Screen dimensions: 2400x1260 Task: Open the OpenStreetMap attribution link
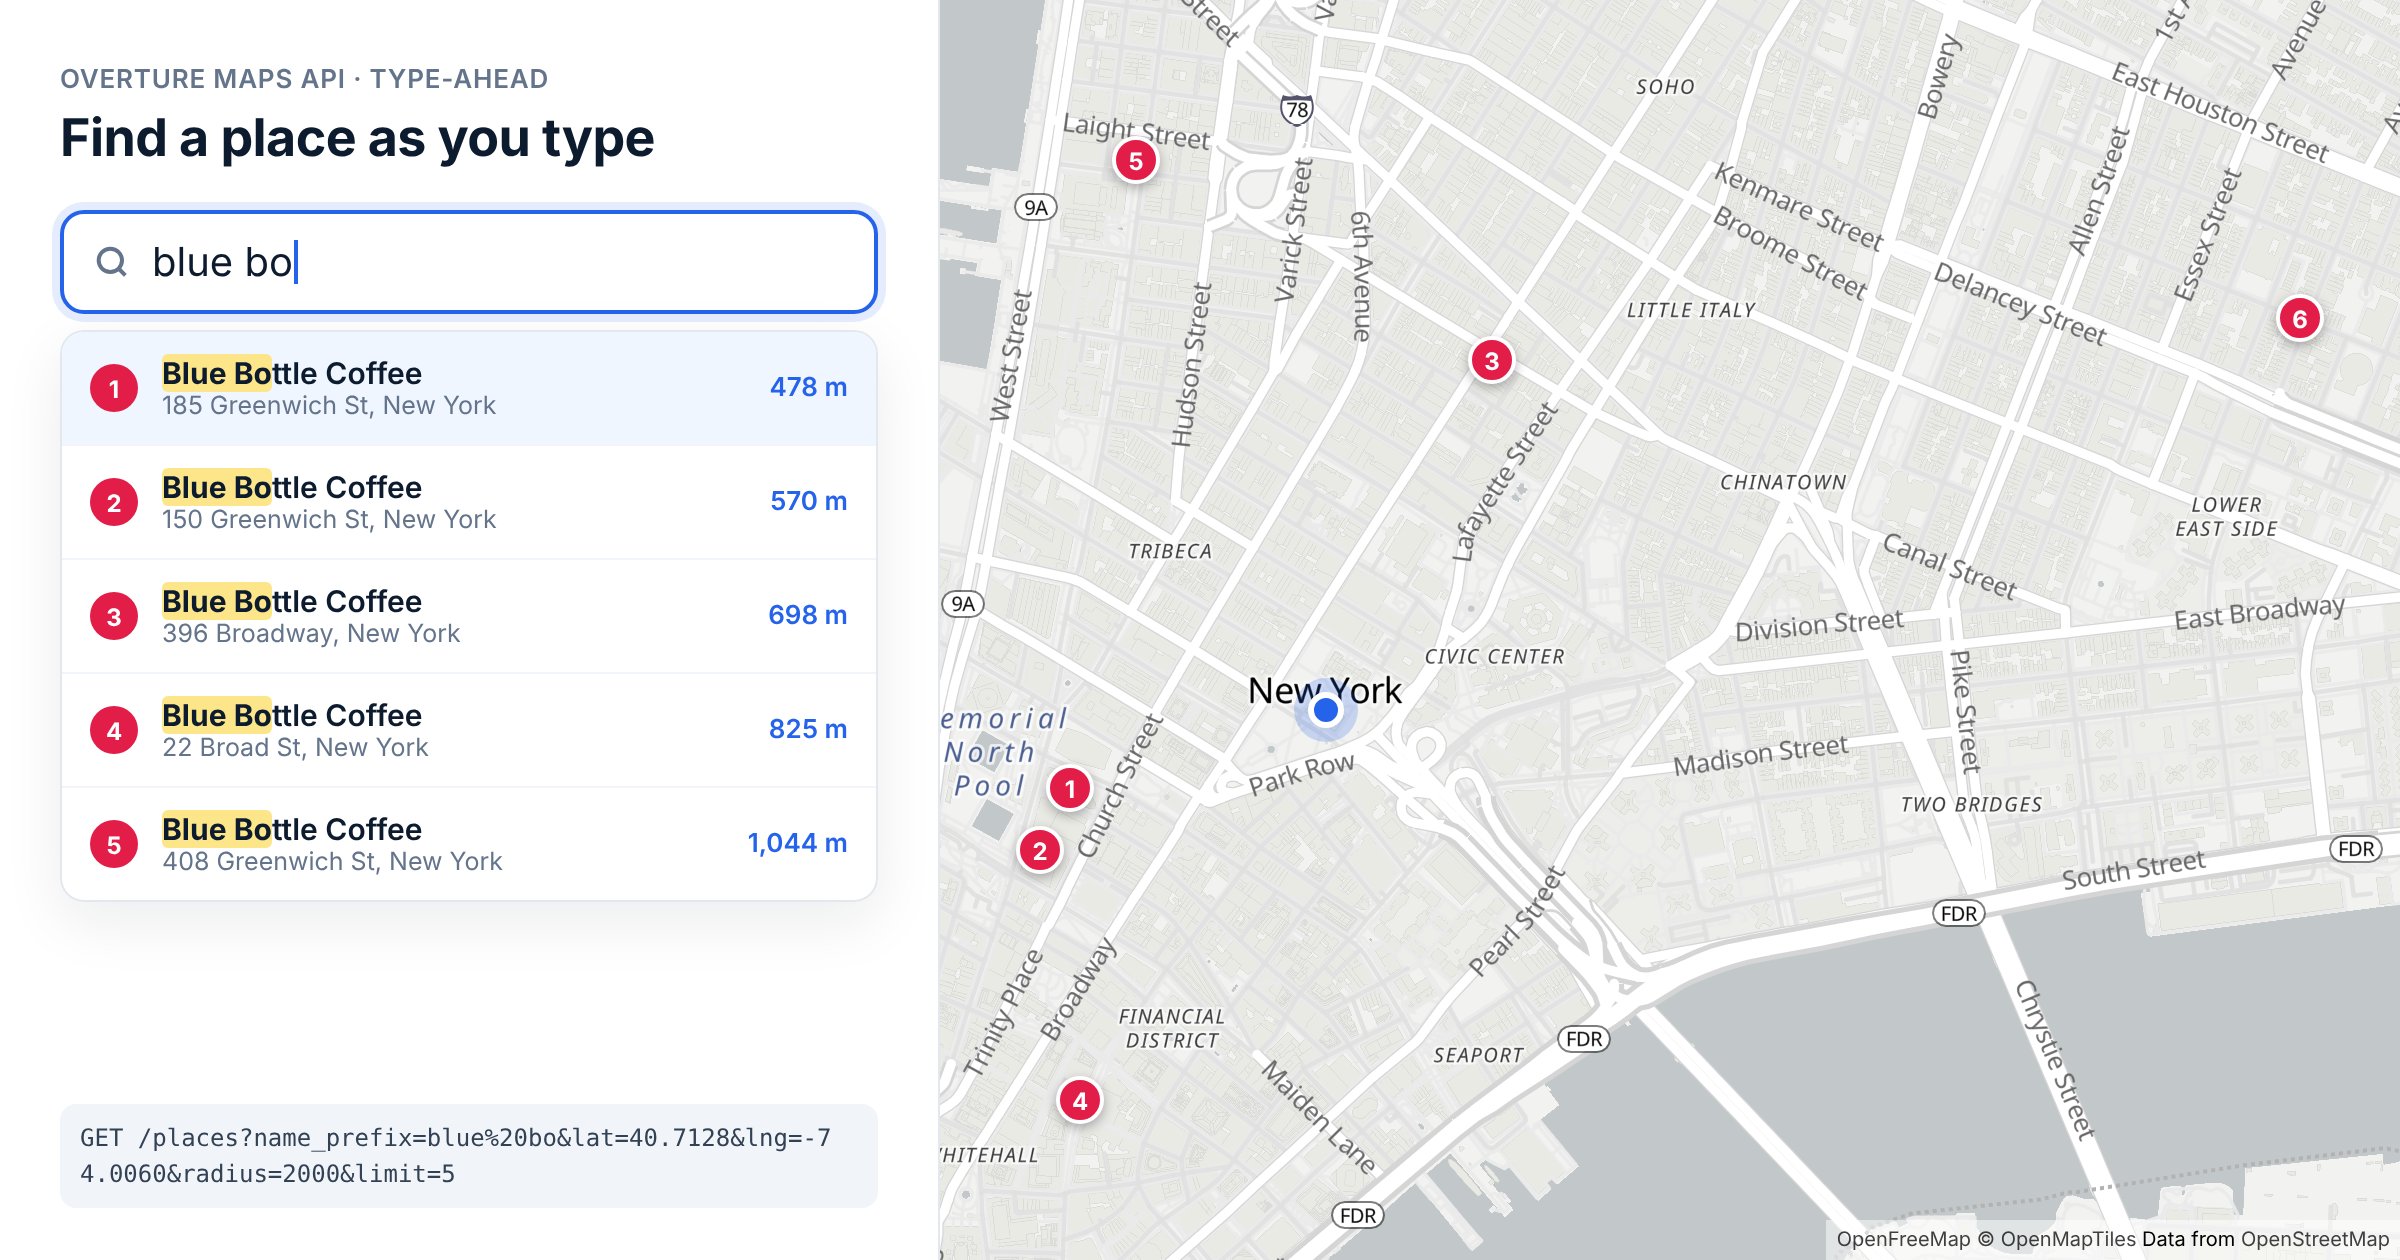point(2314,1239)
